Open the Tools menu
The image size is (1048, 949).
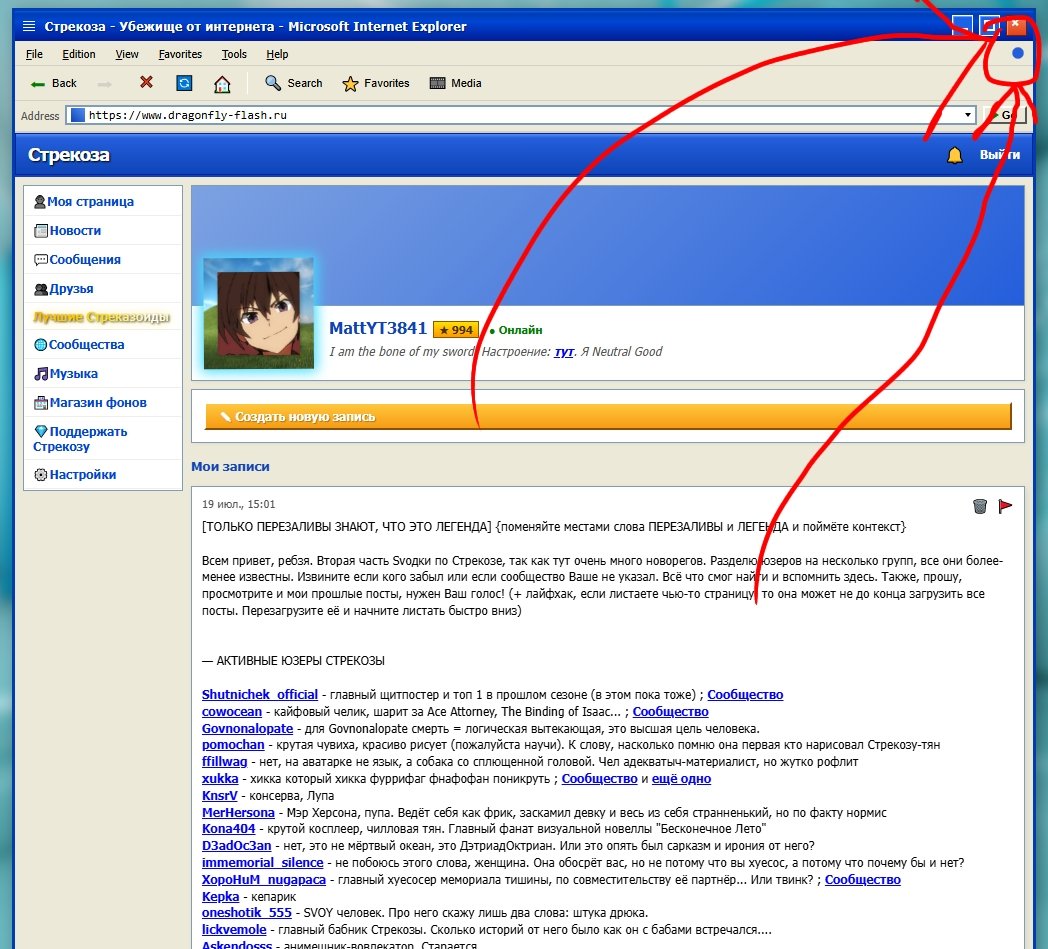[x=234, y=54]
